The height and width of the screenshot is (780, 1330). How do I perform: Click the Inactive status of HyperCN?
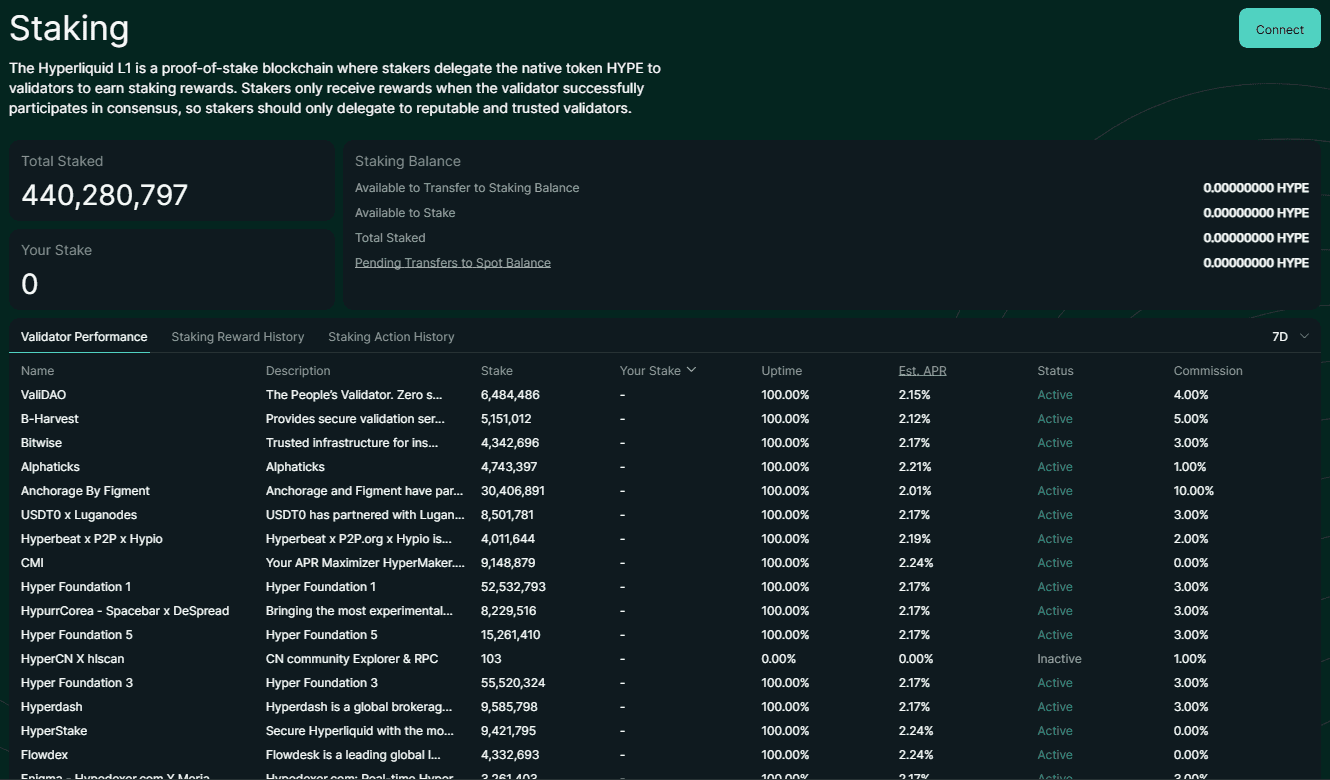(x=1059, y=659)
